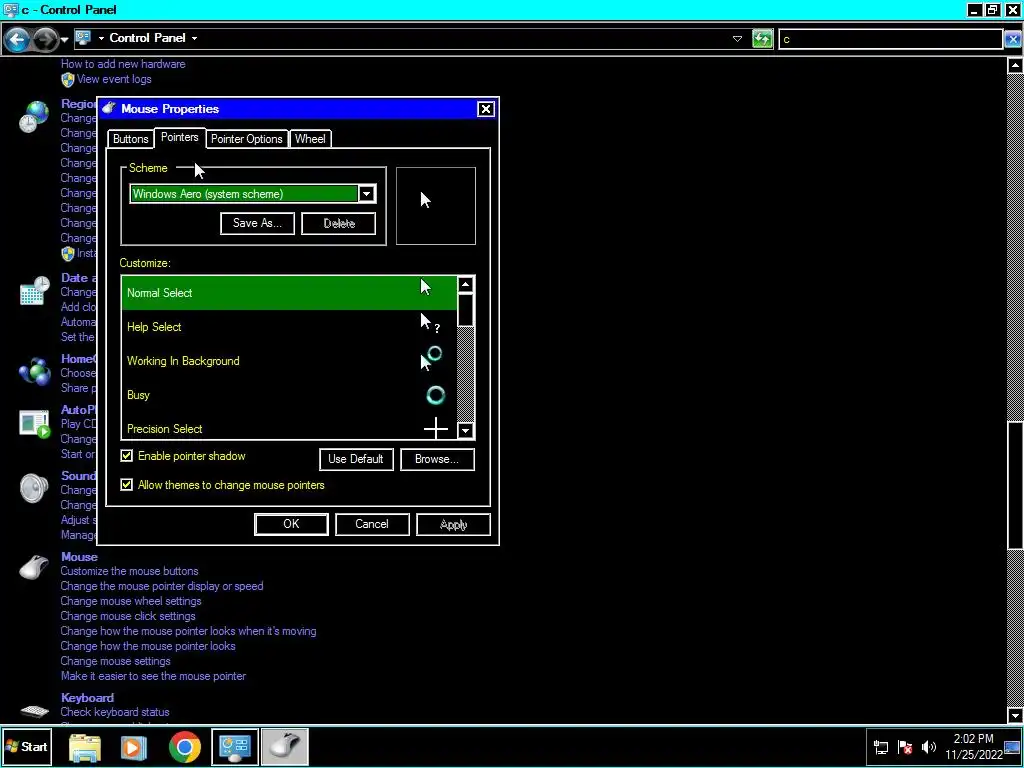Launch media player from the taskbar
Image resolution: width=1024 pixels, height=768 pixels.
[x=133, y=747]
